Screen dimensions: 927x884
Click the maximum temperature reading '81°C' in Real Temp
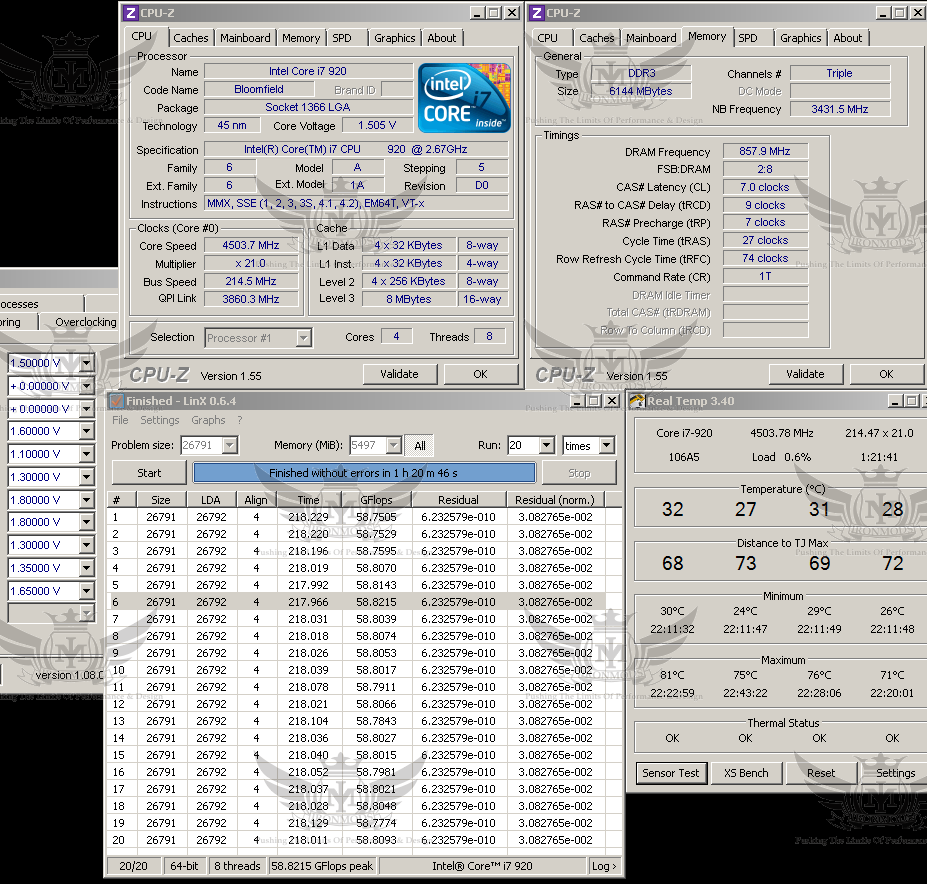pyautogui.click(x=672, y=675)
